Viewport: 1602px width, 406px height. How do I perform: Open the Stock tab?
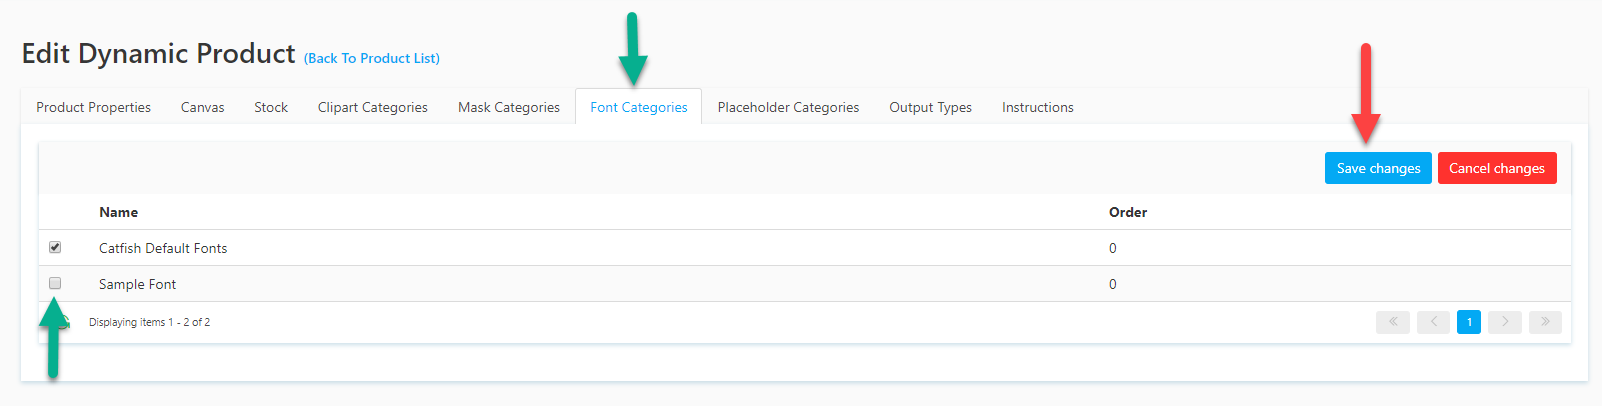click(x=271, y=107)
